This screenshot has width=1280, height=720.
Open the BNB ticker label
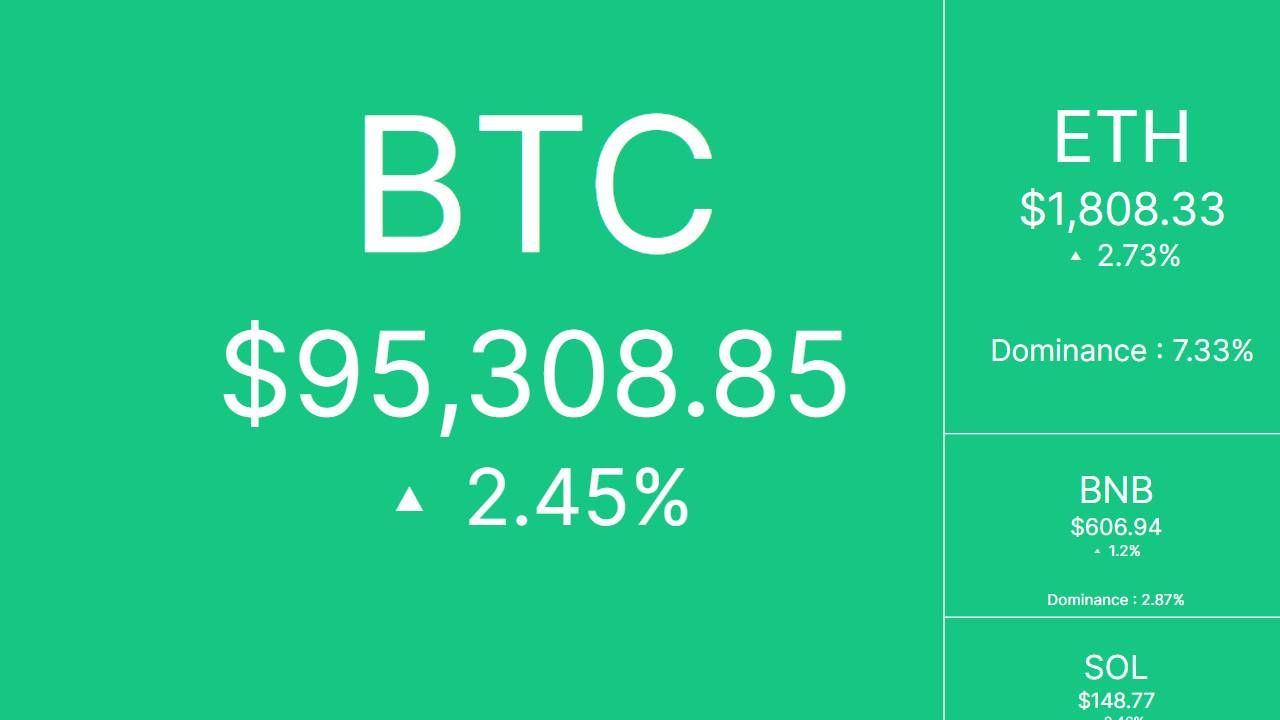(1116, 490)
